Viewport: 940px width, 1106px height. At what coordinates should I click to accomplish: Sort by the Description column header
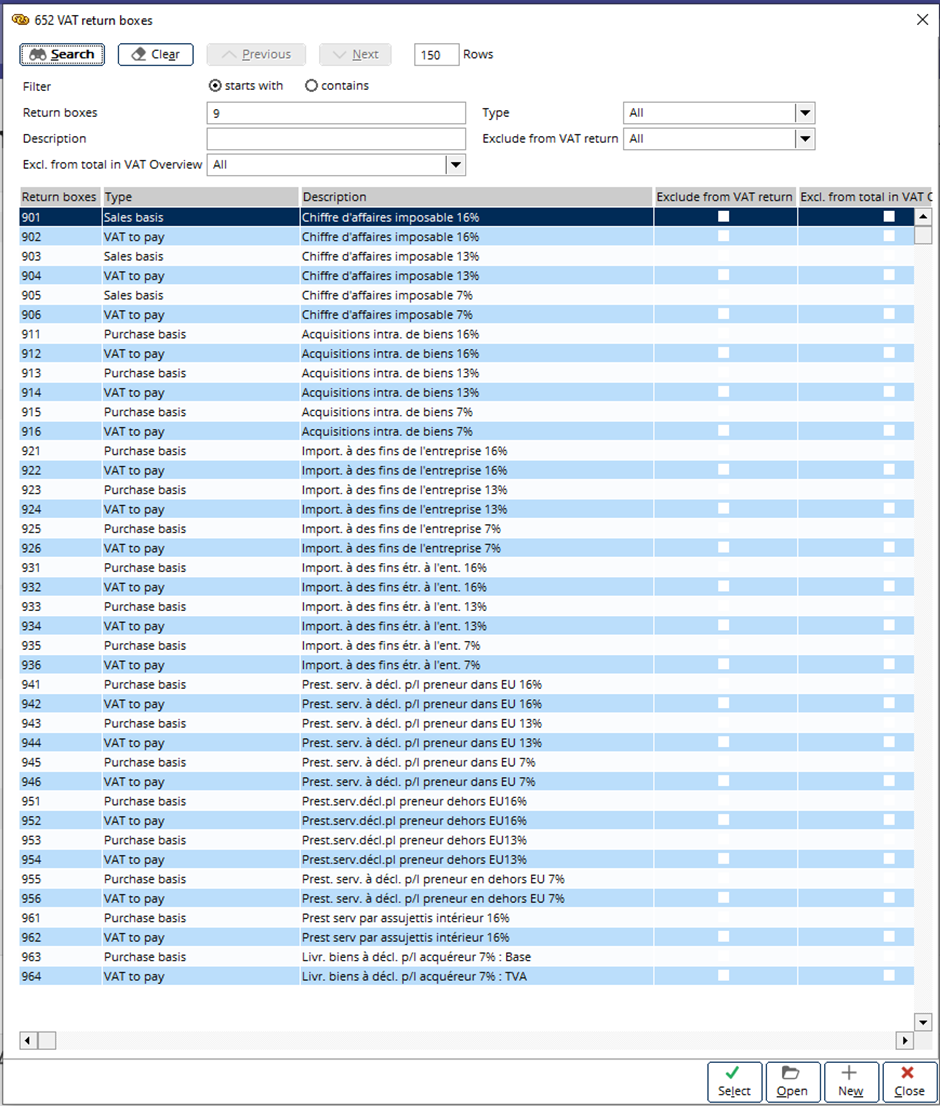tap(477, 197)
